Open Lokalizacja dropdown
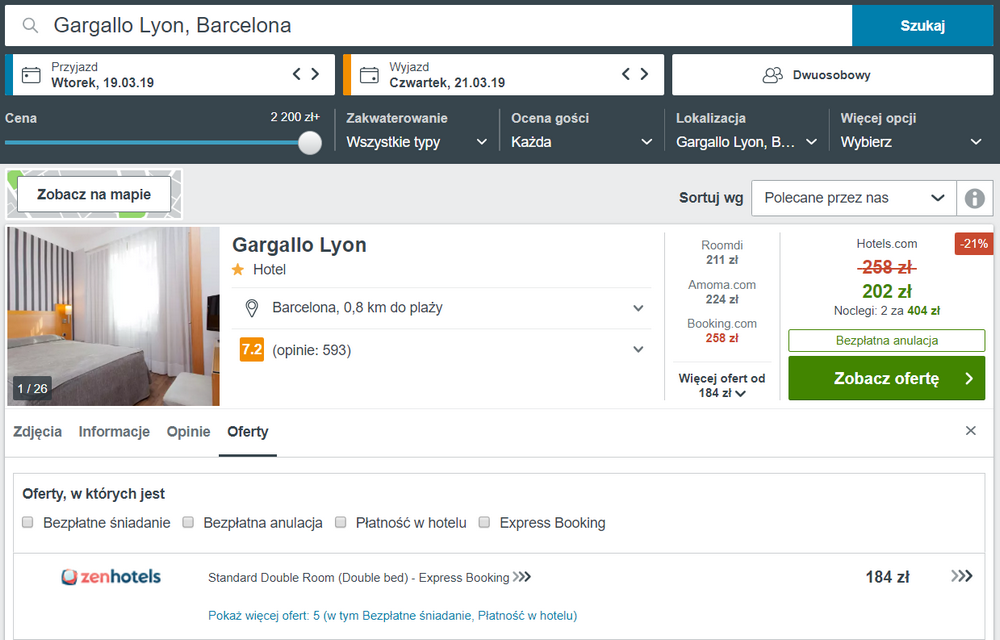This screenshot has height=640, width=1000. click(746, 142)
